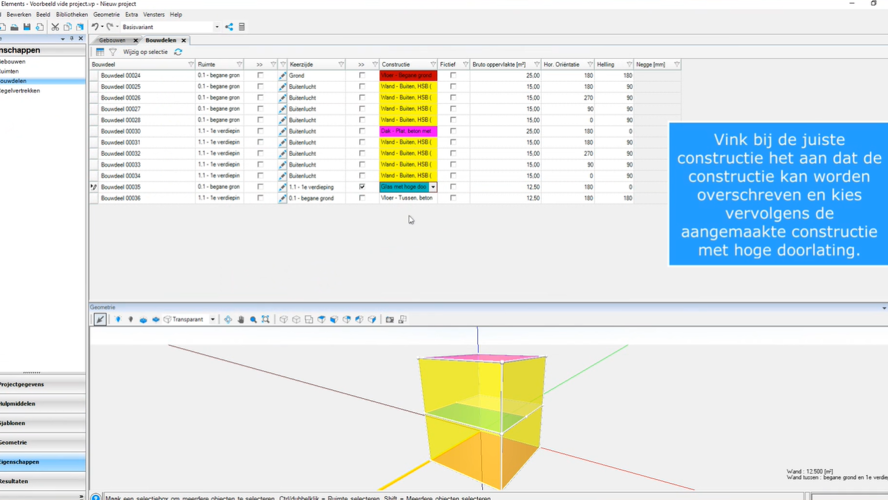Click the filter funnel icon in Bouwdelen toolbar
This screenshot has width=888, height=500.
[x=112, y=52]
